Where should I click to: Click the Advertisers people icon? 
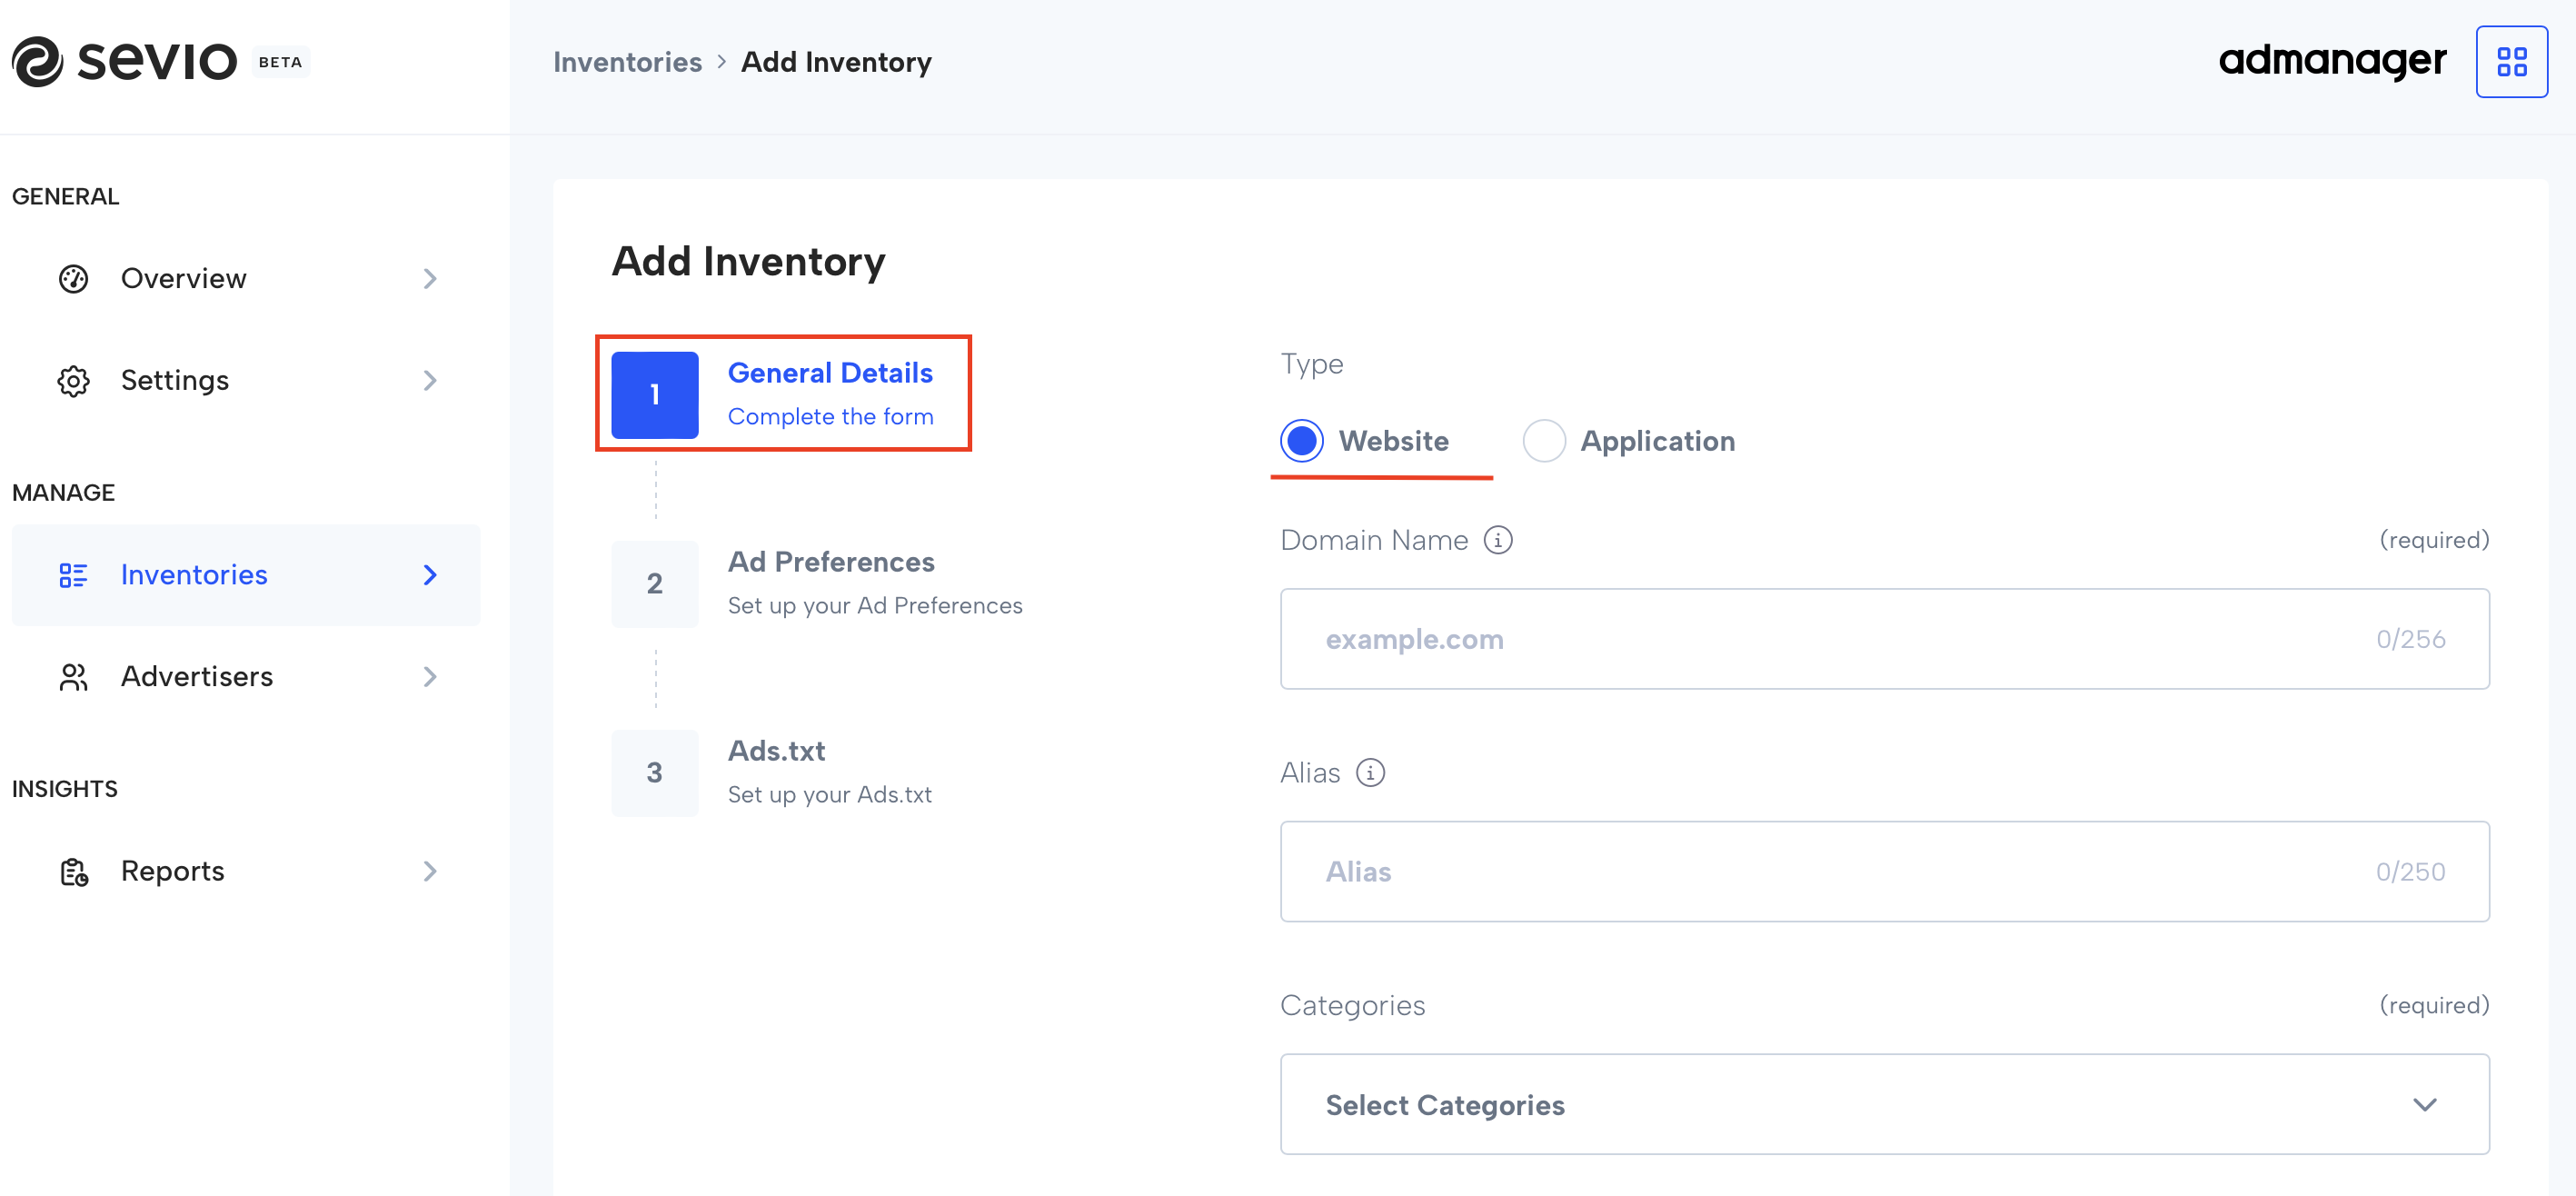73,676
